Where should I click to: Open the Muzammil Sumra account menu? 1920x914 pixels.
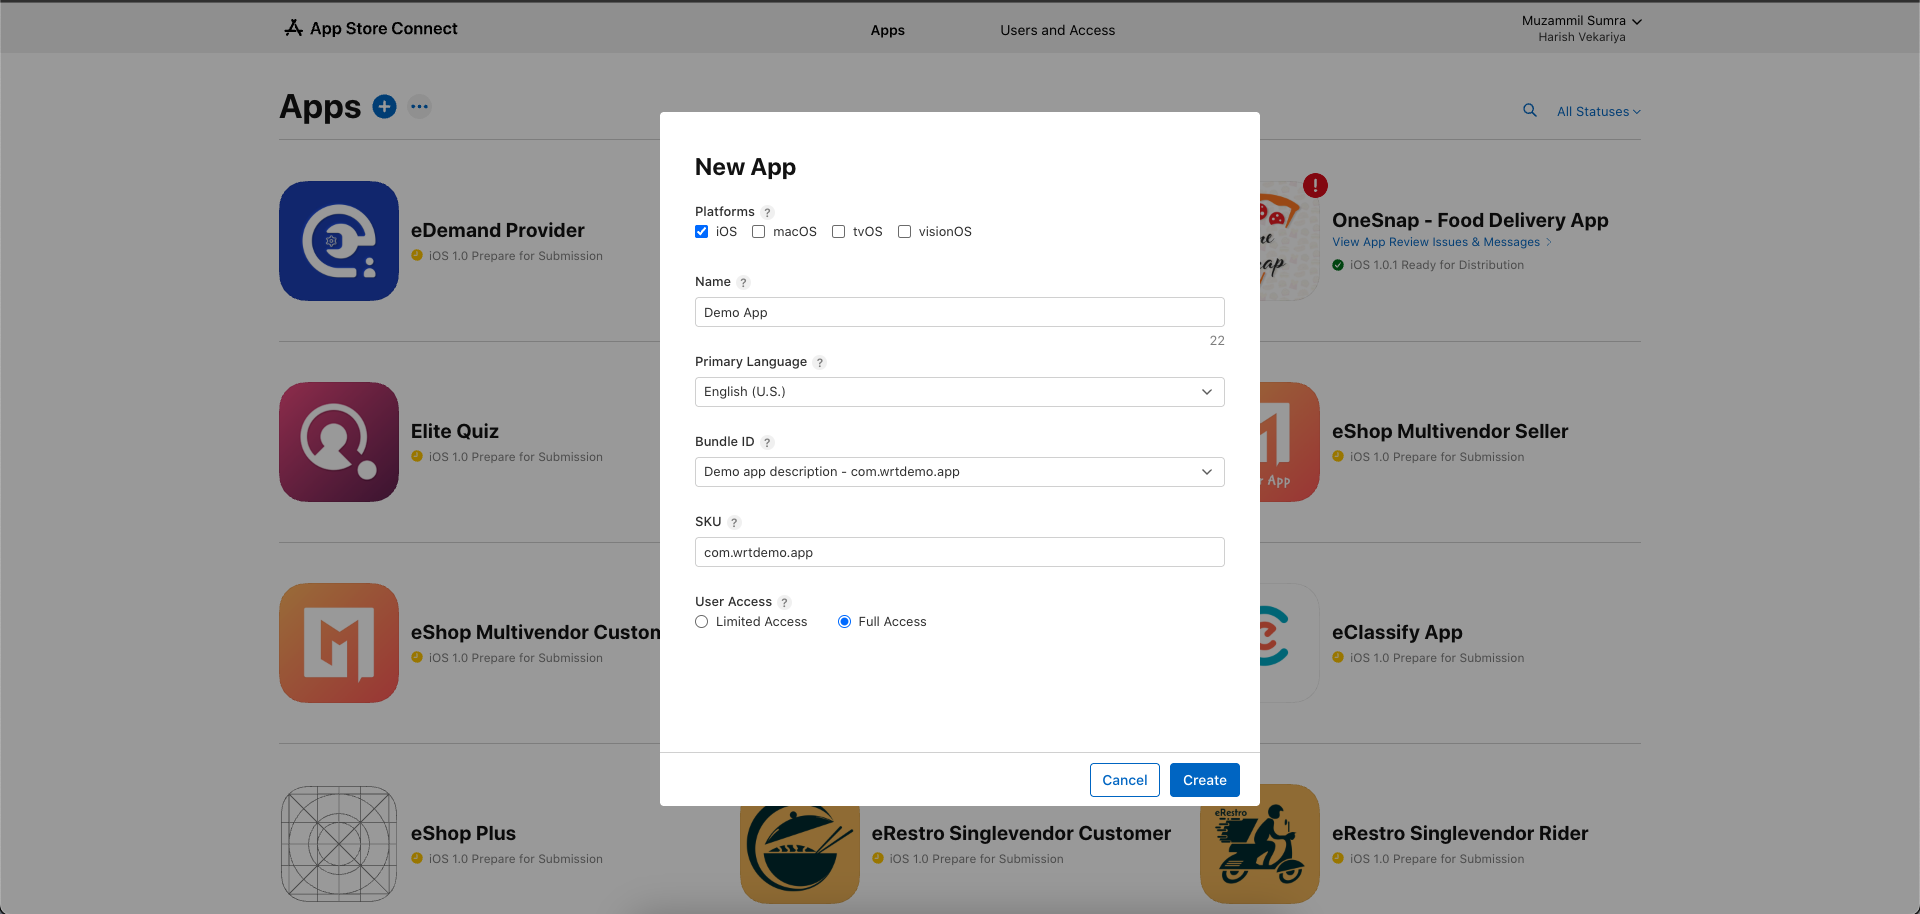coord(1582,21)
